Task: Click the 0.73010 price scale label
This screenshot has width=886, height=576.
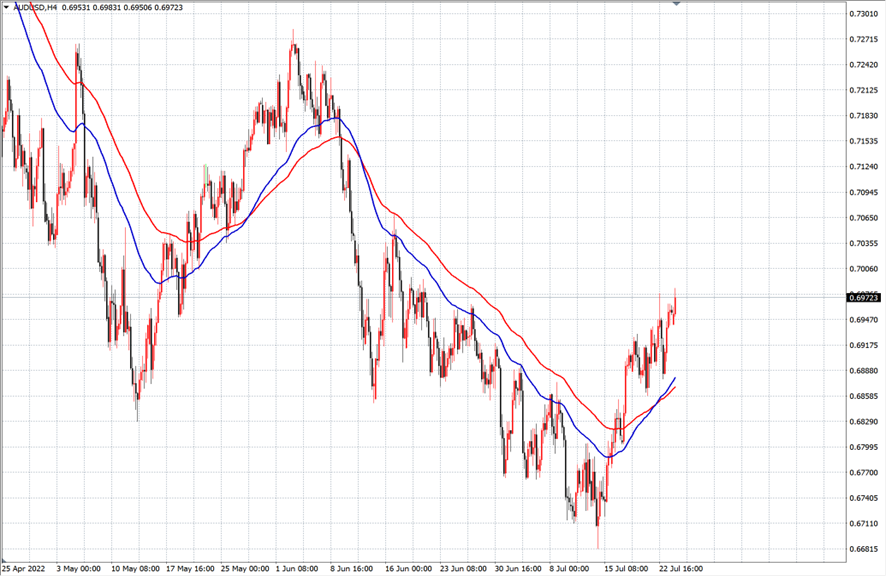Action: click(863, 14)
